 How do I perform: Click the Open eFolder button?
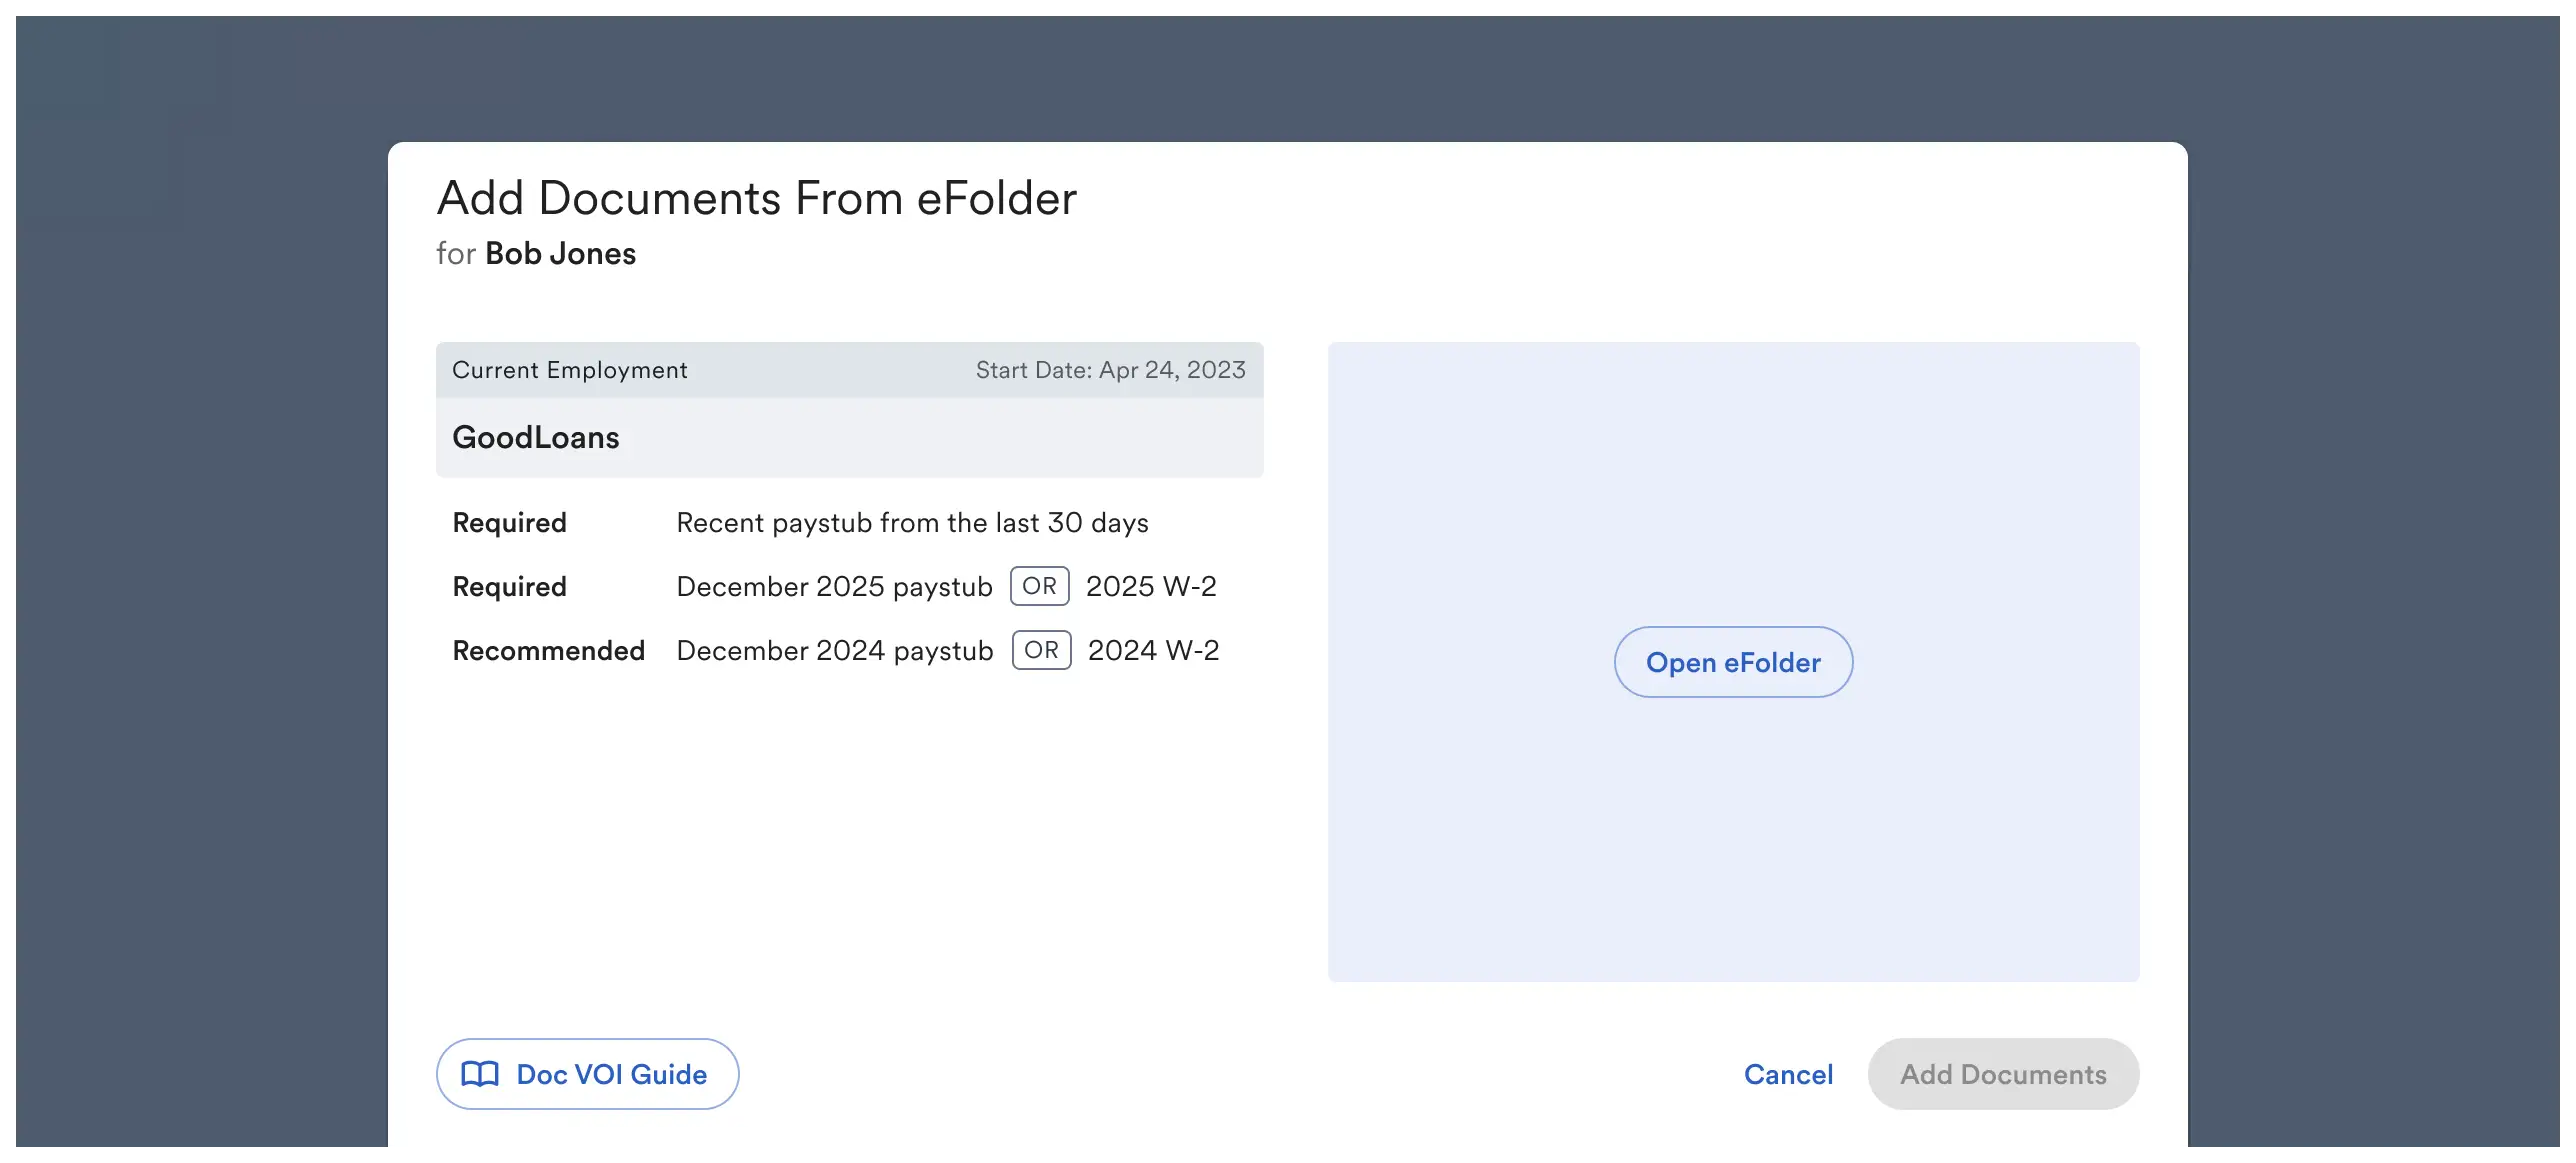[x=1733, y=662]
